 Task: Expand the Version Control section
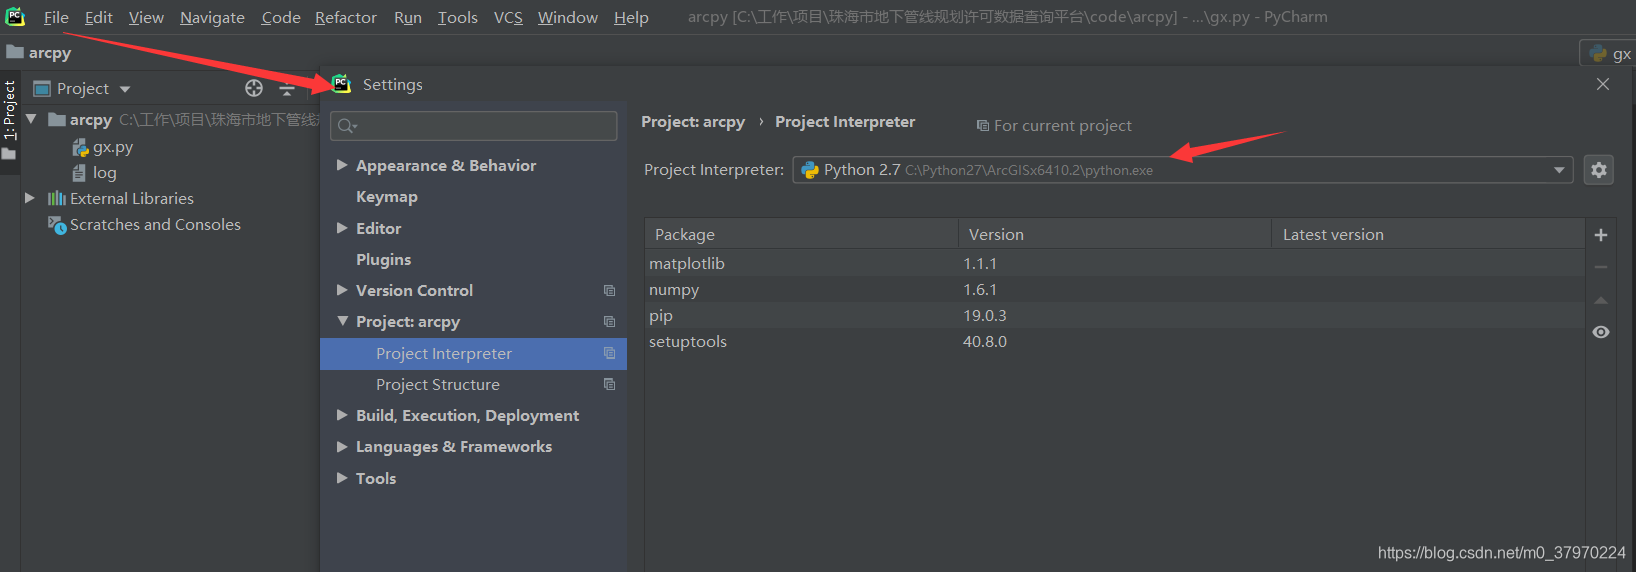342,290
